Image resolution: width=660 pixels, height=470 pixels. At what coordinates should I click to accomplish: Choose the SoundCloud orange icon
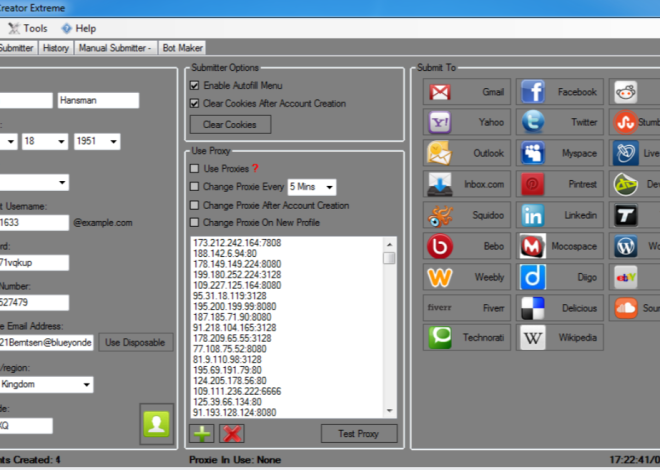[x=626, y=308]
